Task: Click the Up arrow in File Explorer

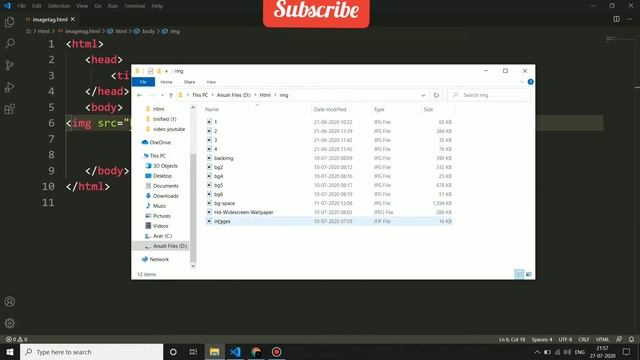Action: point(171,95)
